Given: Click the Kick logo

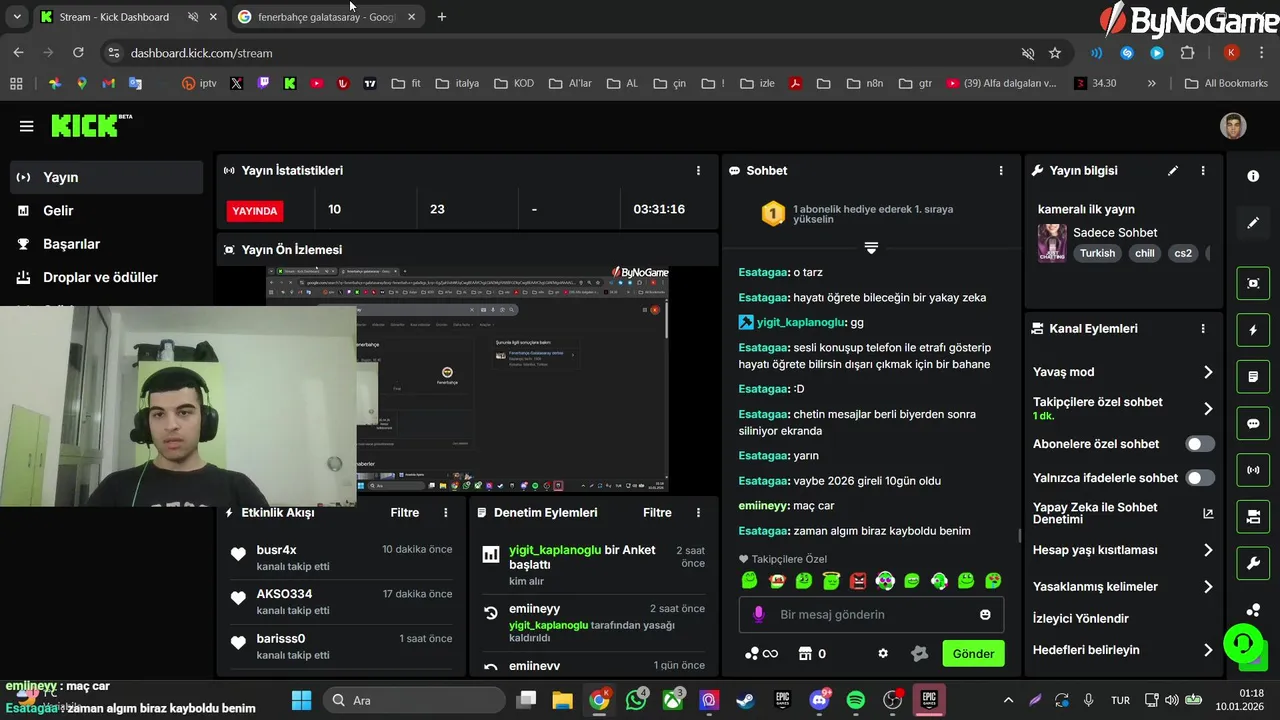Looking at the screenshot, I should tap(91, 125).
